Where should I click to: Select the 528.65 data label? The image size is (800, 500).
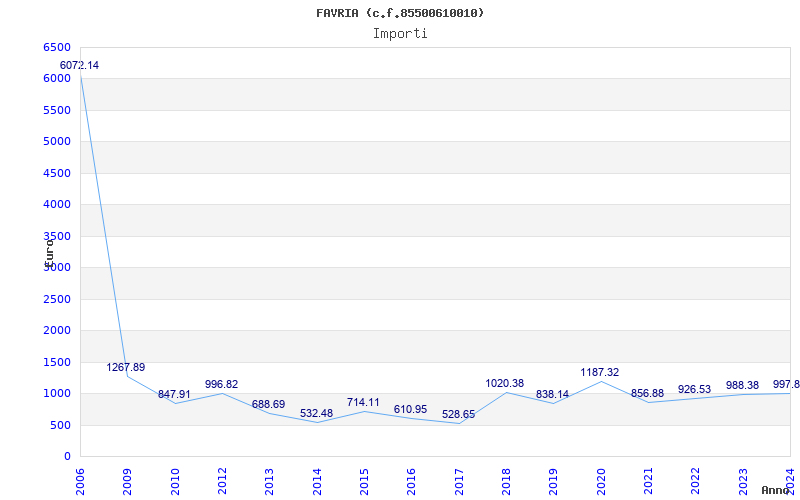[x=458, y=414]
